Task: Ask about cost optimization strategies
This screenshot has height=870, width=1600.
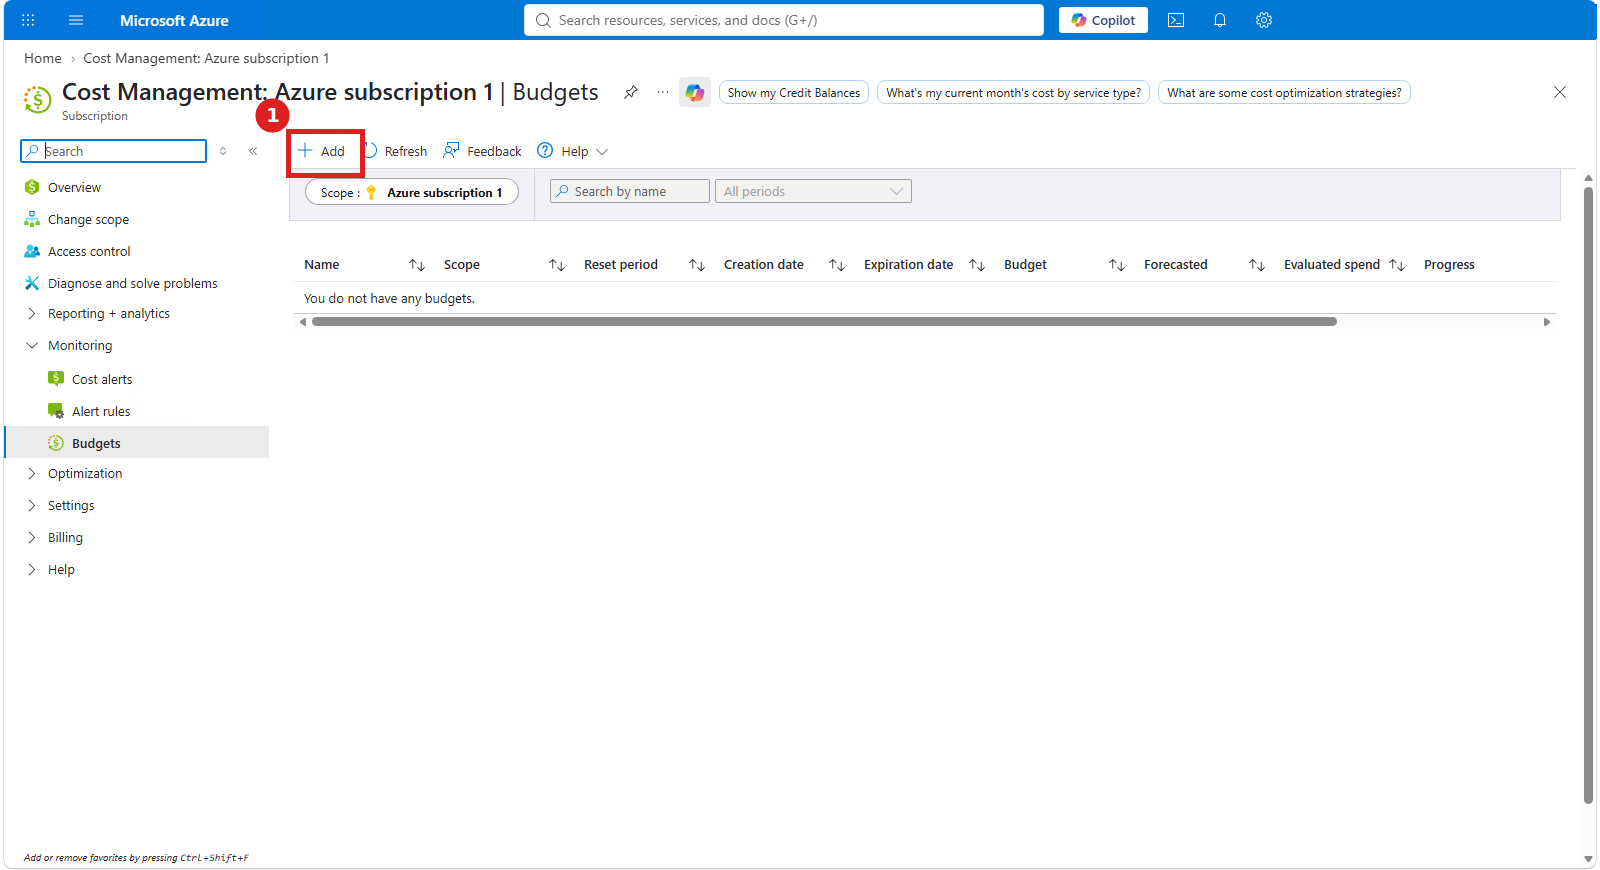Action: [1284, 92]
